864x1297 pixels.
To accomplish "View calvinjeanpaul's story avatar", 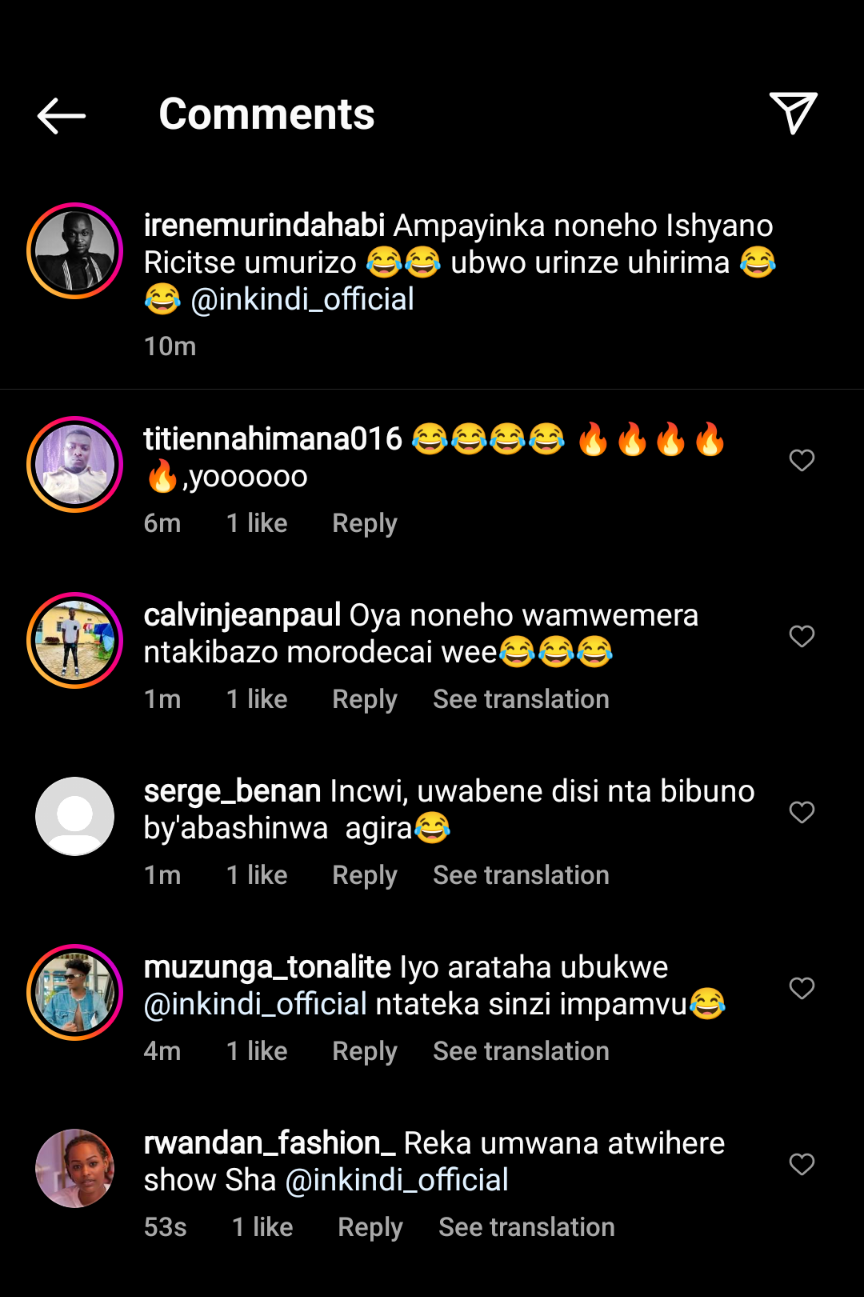I will click(75, 641).
